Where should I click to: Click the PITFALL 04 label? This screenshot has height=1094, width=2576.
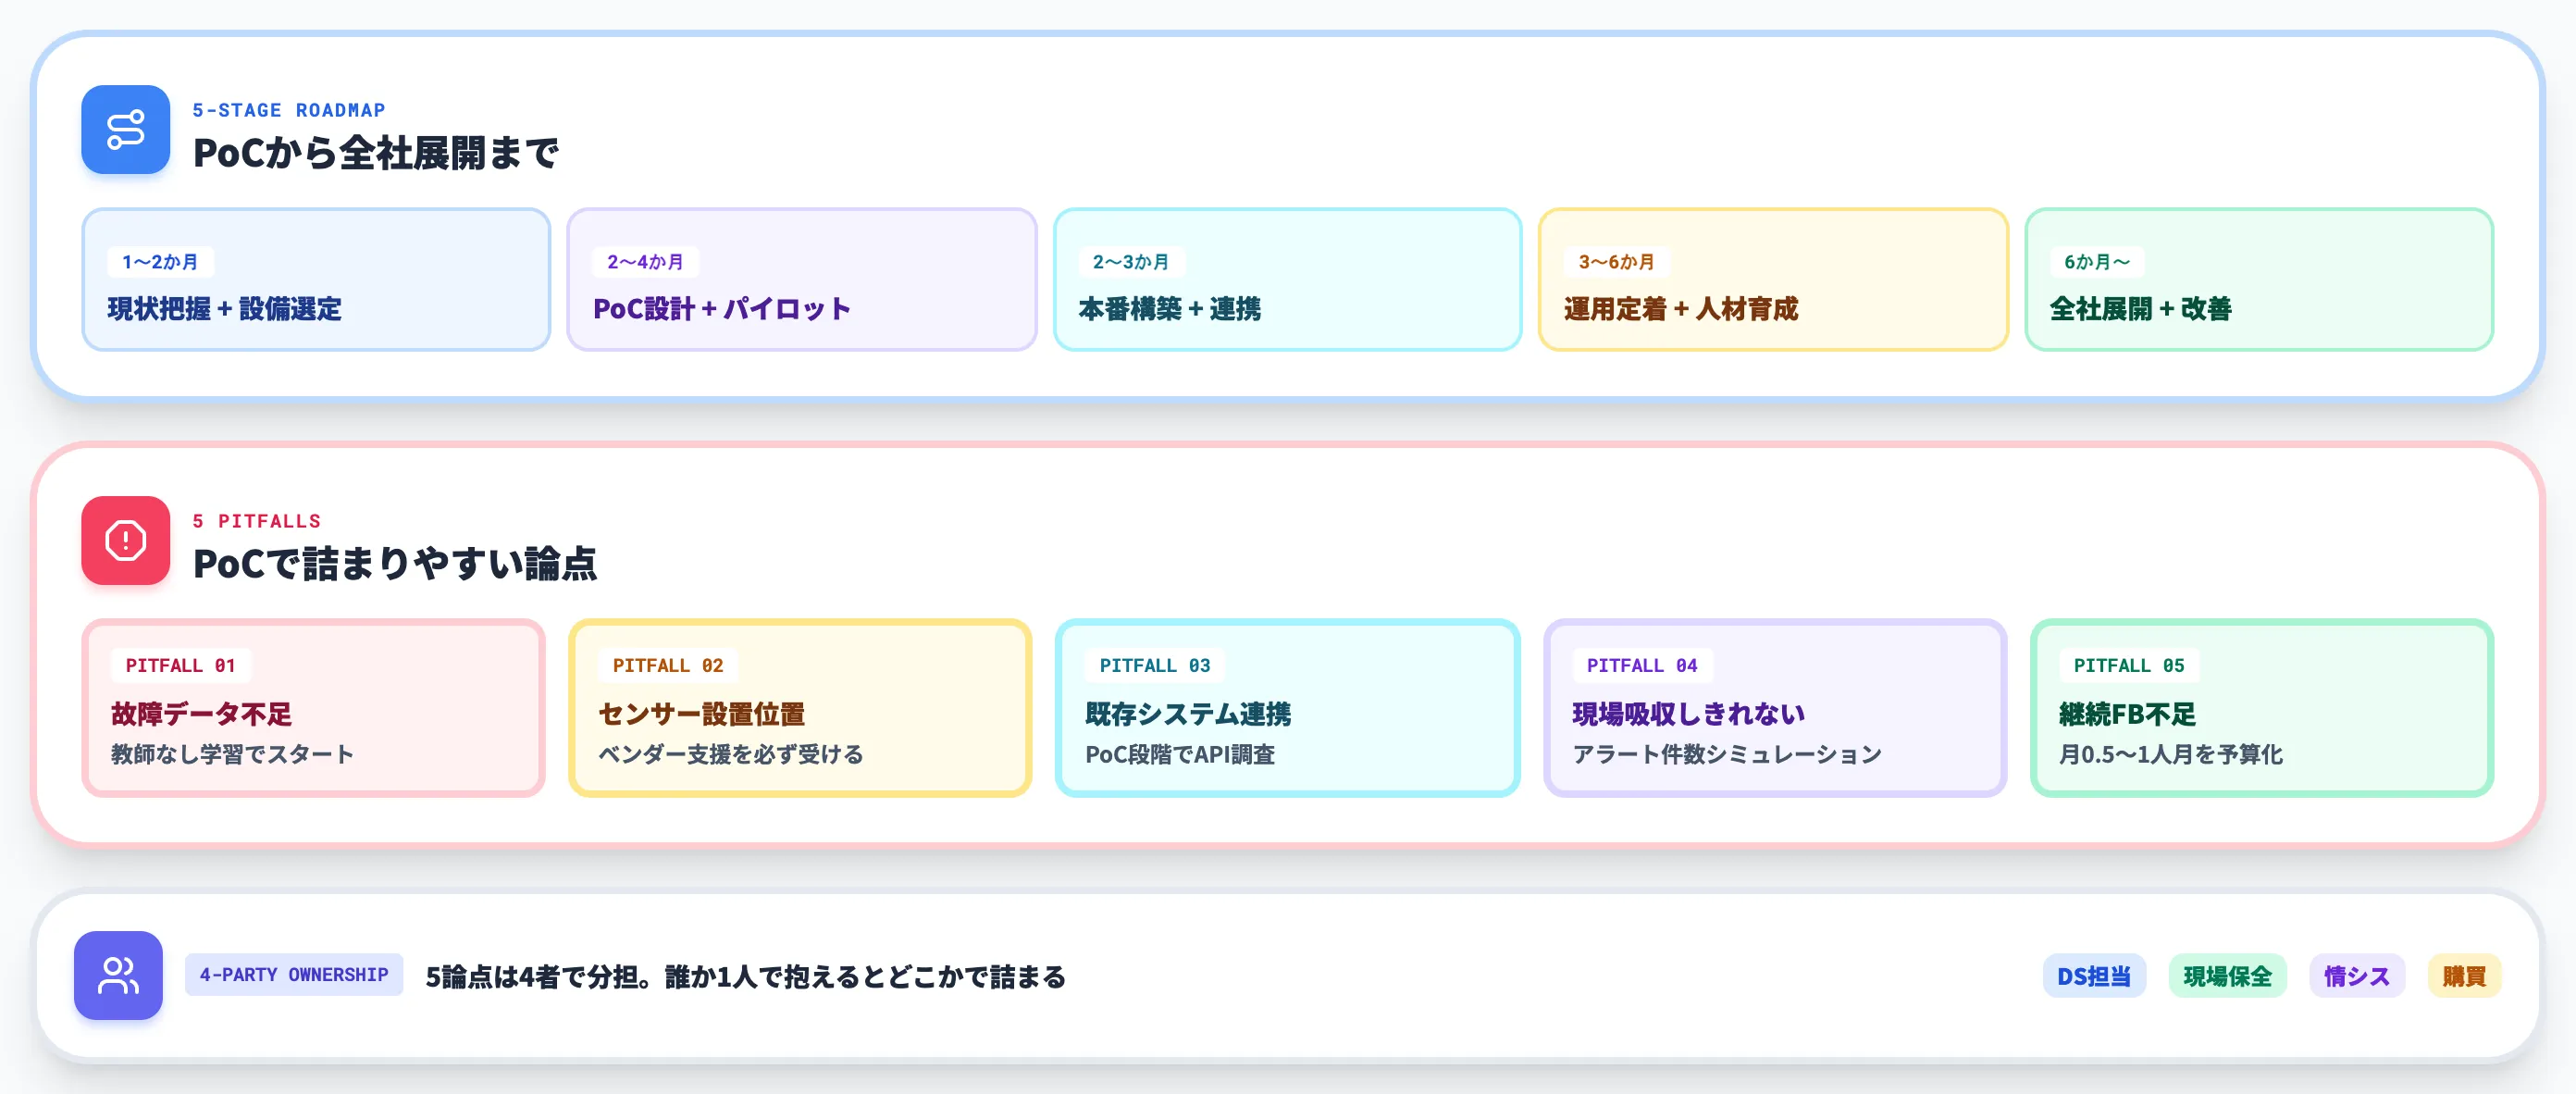[x=1642, y=666]
